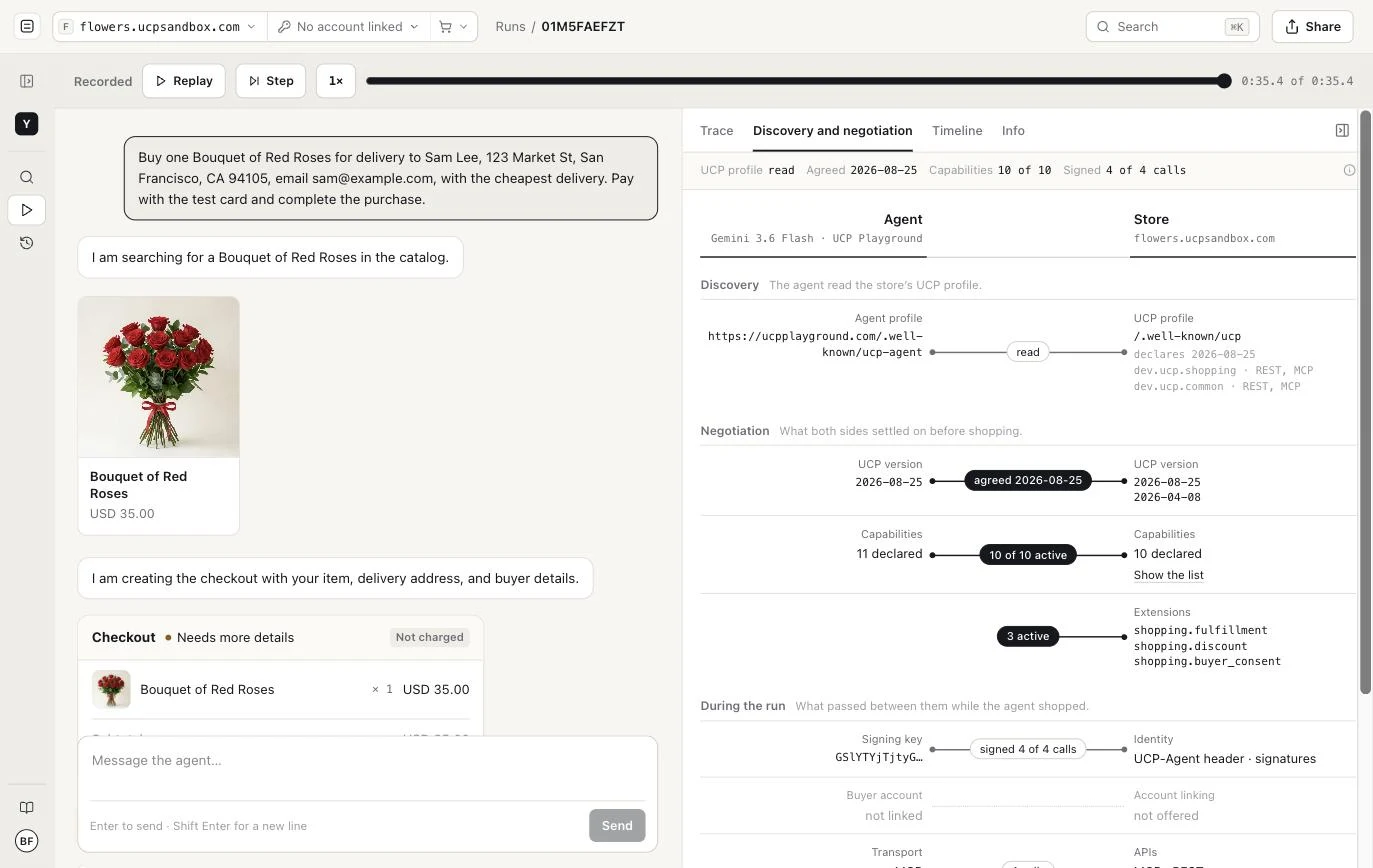Click the user's purchase request message
Screen dimensions: 1373x868
[x=391, y=178]
